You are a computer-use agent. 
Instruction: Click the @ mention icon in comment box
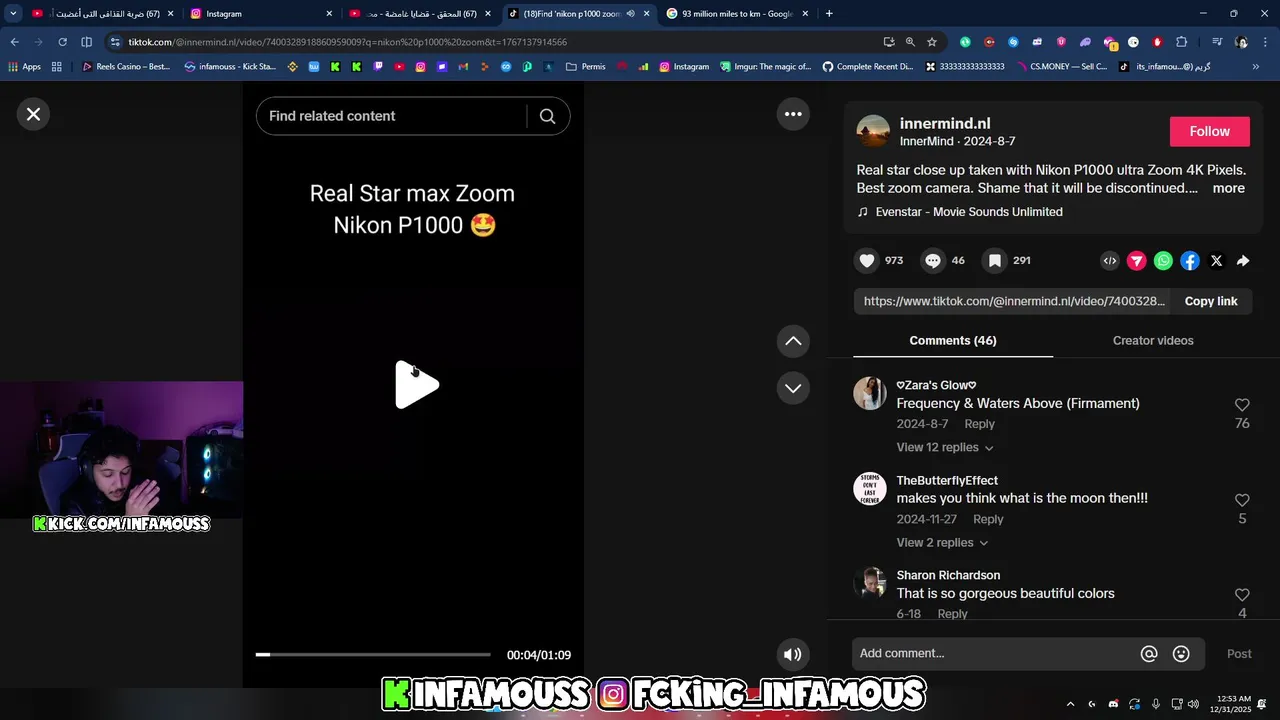pos(1149,654)
